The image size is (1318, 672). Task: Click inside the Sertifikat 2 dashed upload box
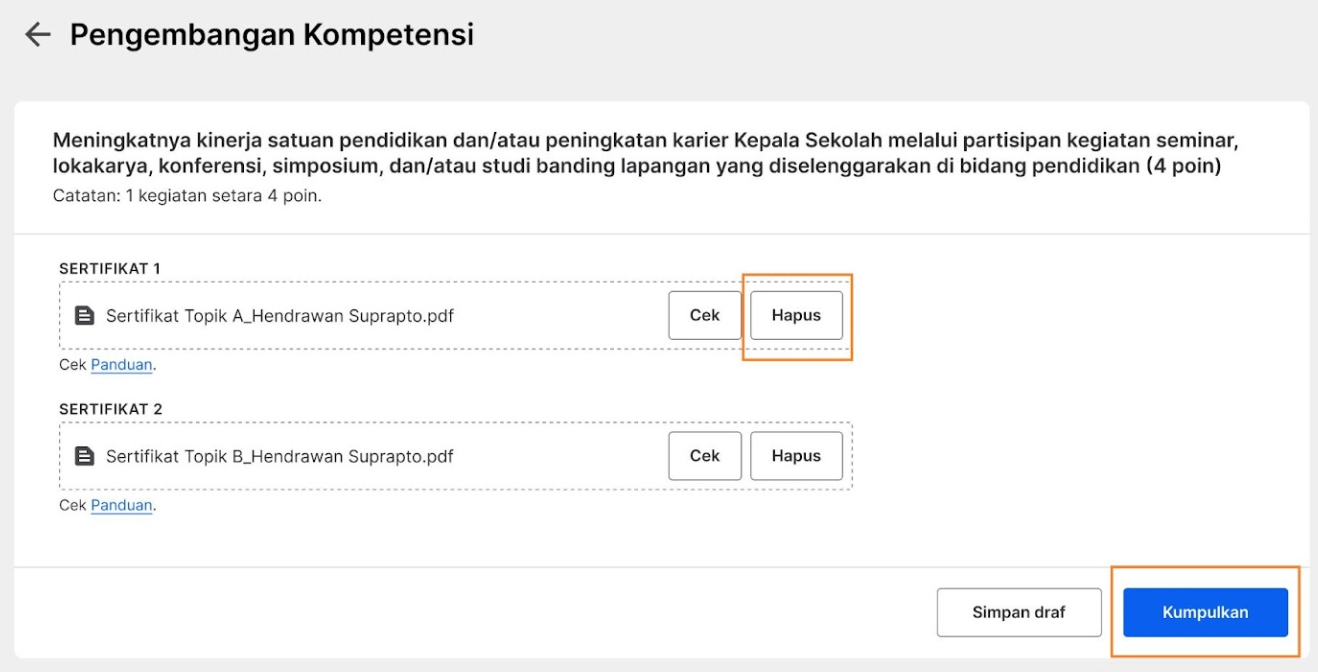coord(456,456)
